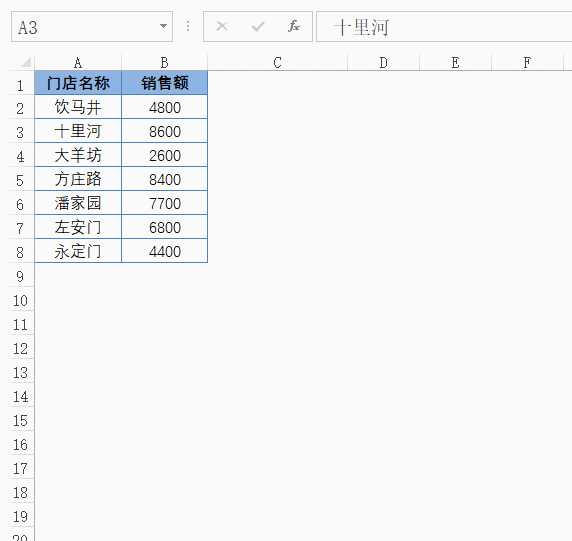Click the formula bar containing 十里河

click(444, 27)
